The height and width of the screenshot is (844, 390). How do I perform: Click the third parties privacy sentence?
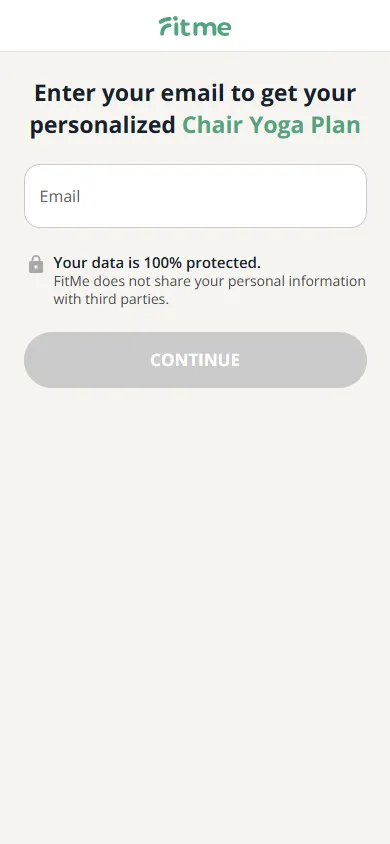point(209,290)
